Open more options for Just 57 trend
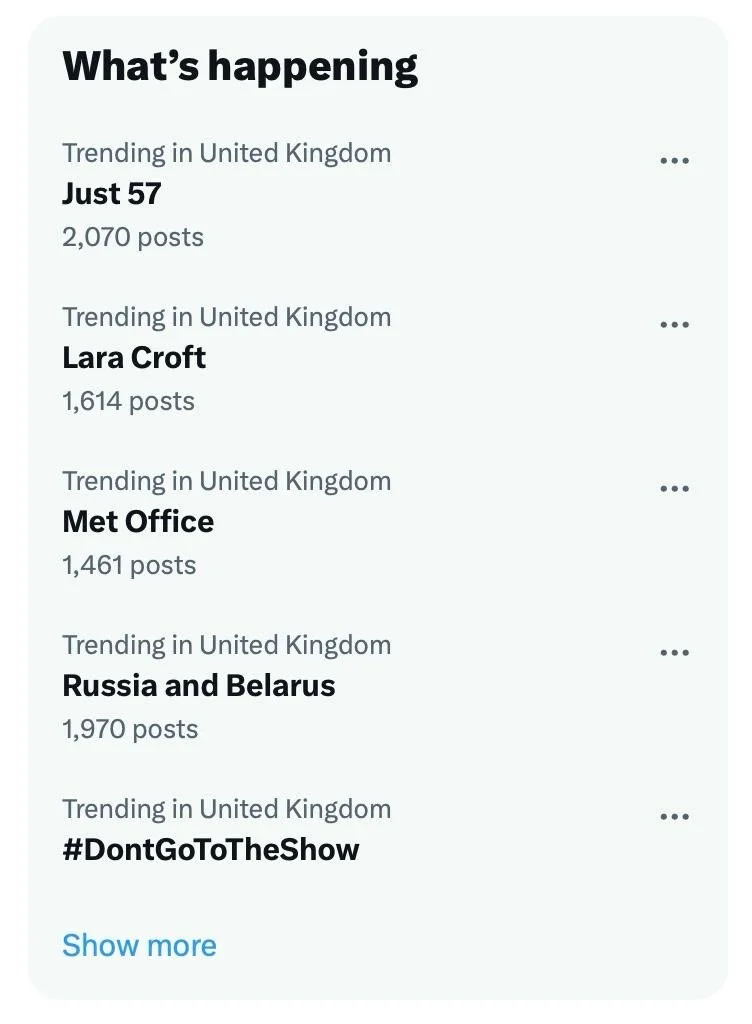Screen dimensions: 752x1024 click(x=675, y=161)
